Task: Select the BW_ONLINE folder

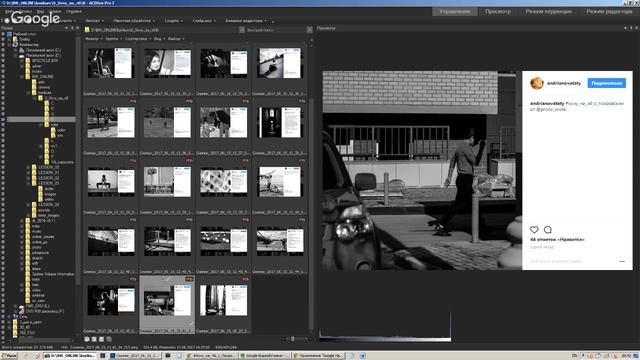Action: (x=42, y=76)
